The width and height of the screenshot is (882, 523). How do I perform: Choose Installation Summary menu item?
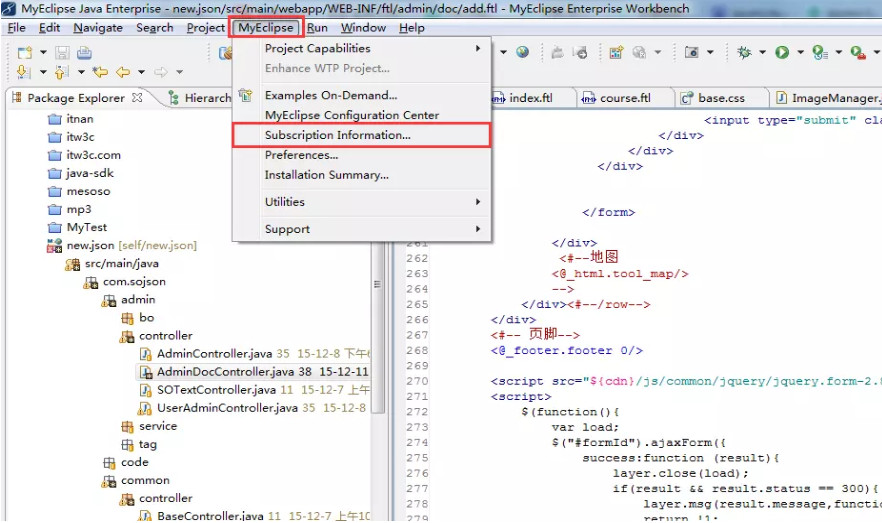(x=362, y=175)
